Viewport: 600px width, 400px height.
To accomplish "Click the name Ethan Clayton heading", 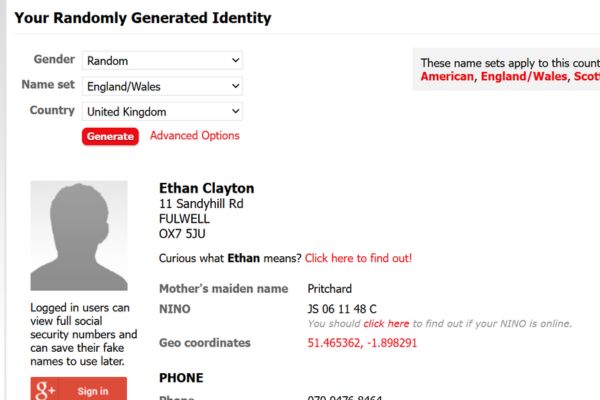I will coord(206,188).
